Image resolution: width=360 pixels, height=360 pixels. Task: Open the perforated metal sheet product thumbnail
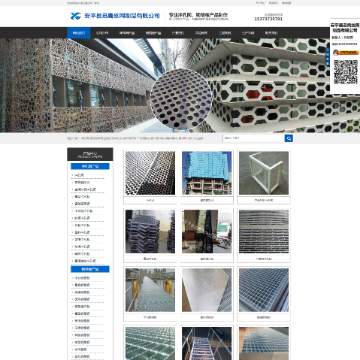pyautogui.click(x=150, y=173)
